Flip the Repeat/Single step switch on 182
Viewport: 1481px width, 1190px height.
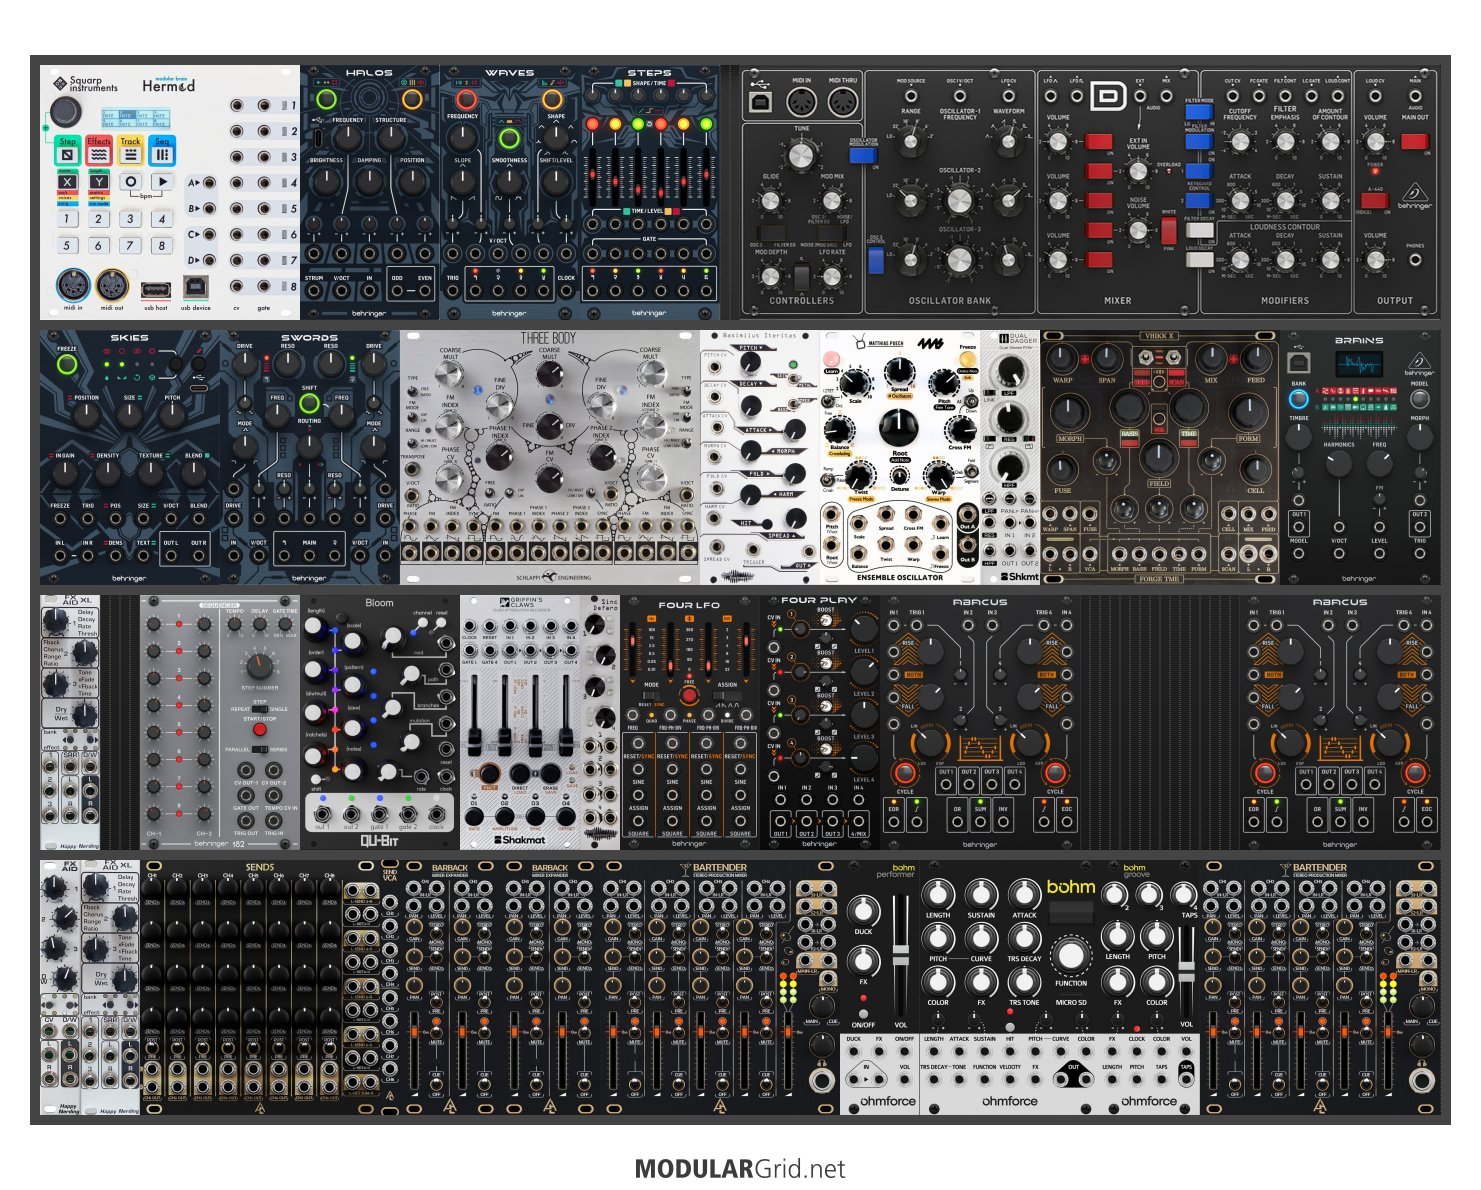(x=259, y=709)
